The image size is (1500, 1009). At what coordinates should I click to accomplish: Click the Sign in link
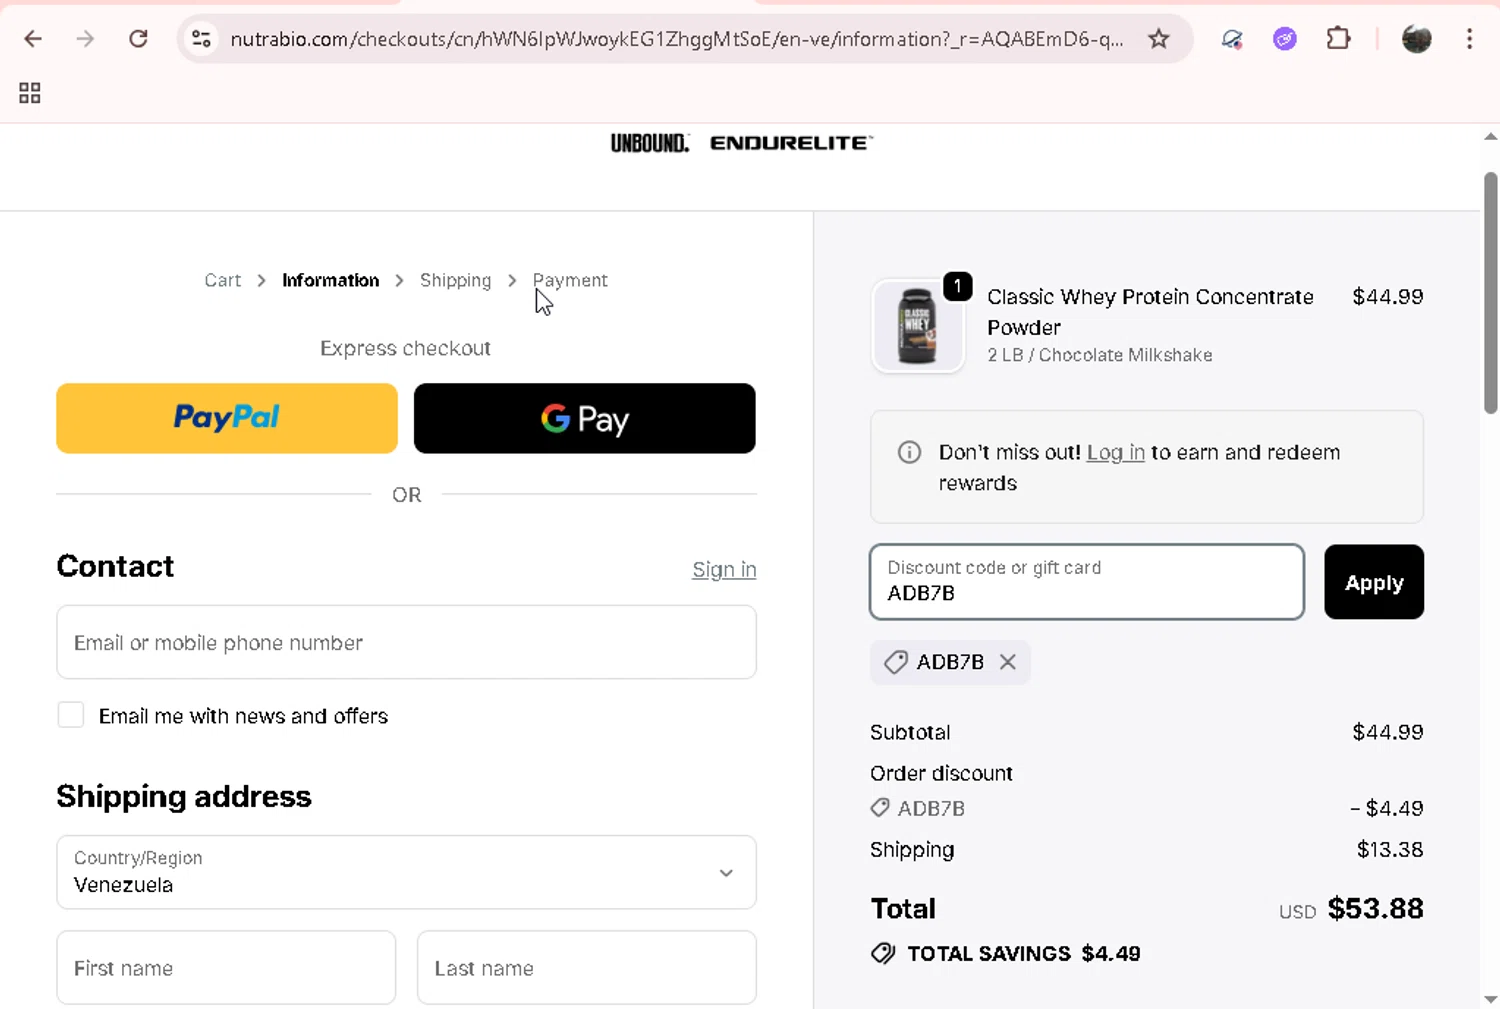pos(724,569)
